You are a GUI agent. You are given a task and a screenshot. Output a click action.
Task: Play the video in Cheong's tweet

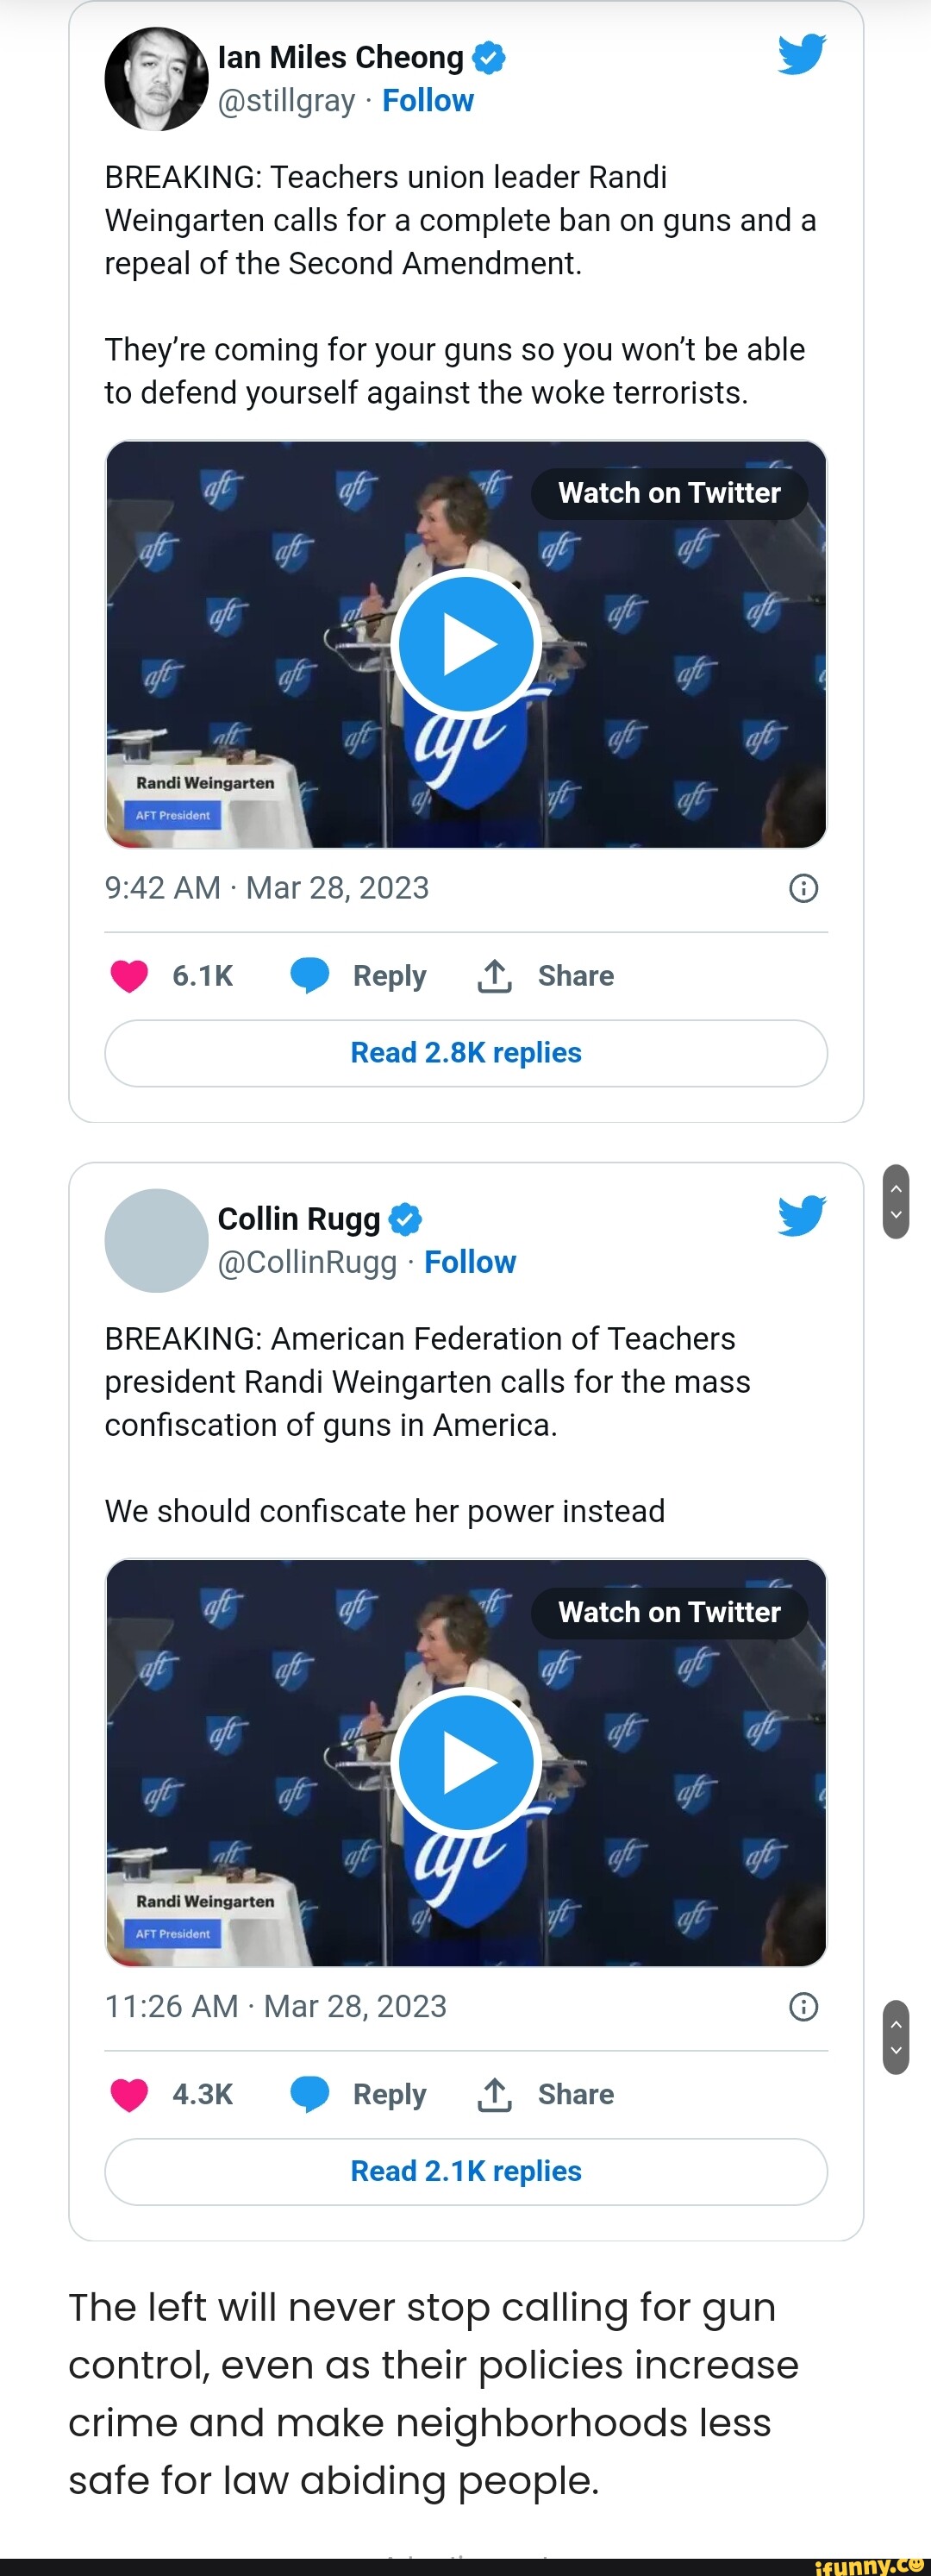pyautogui.click(x=466, y=645)
